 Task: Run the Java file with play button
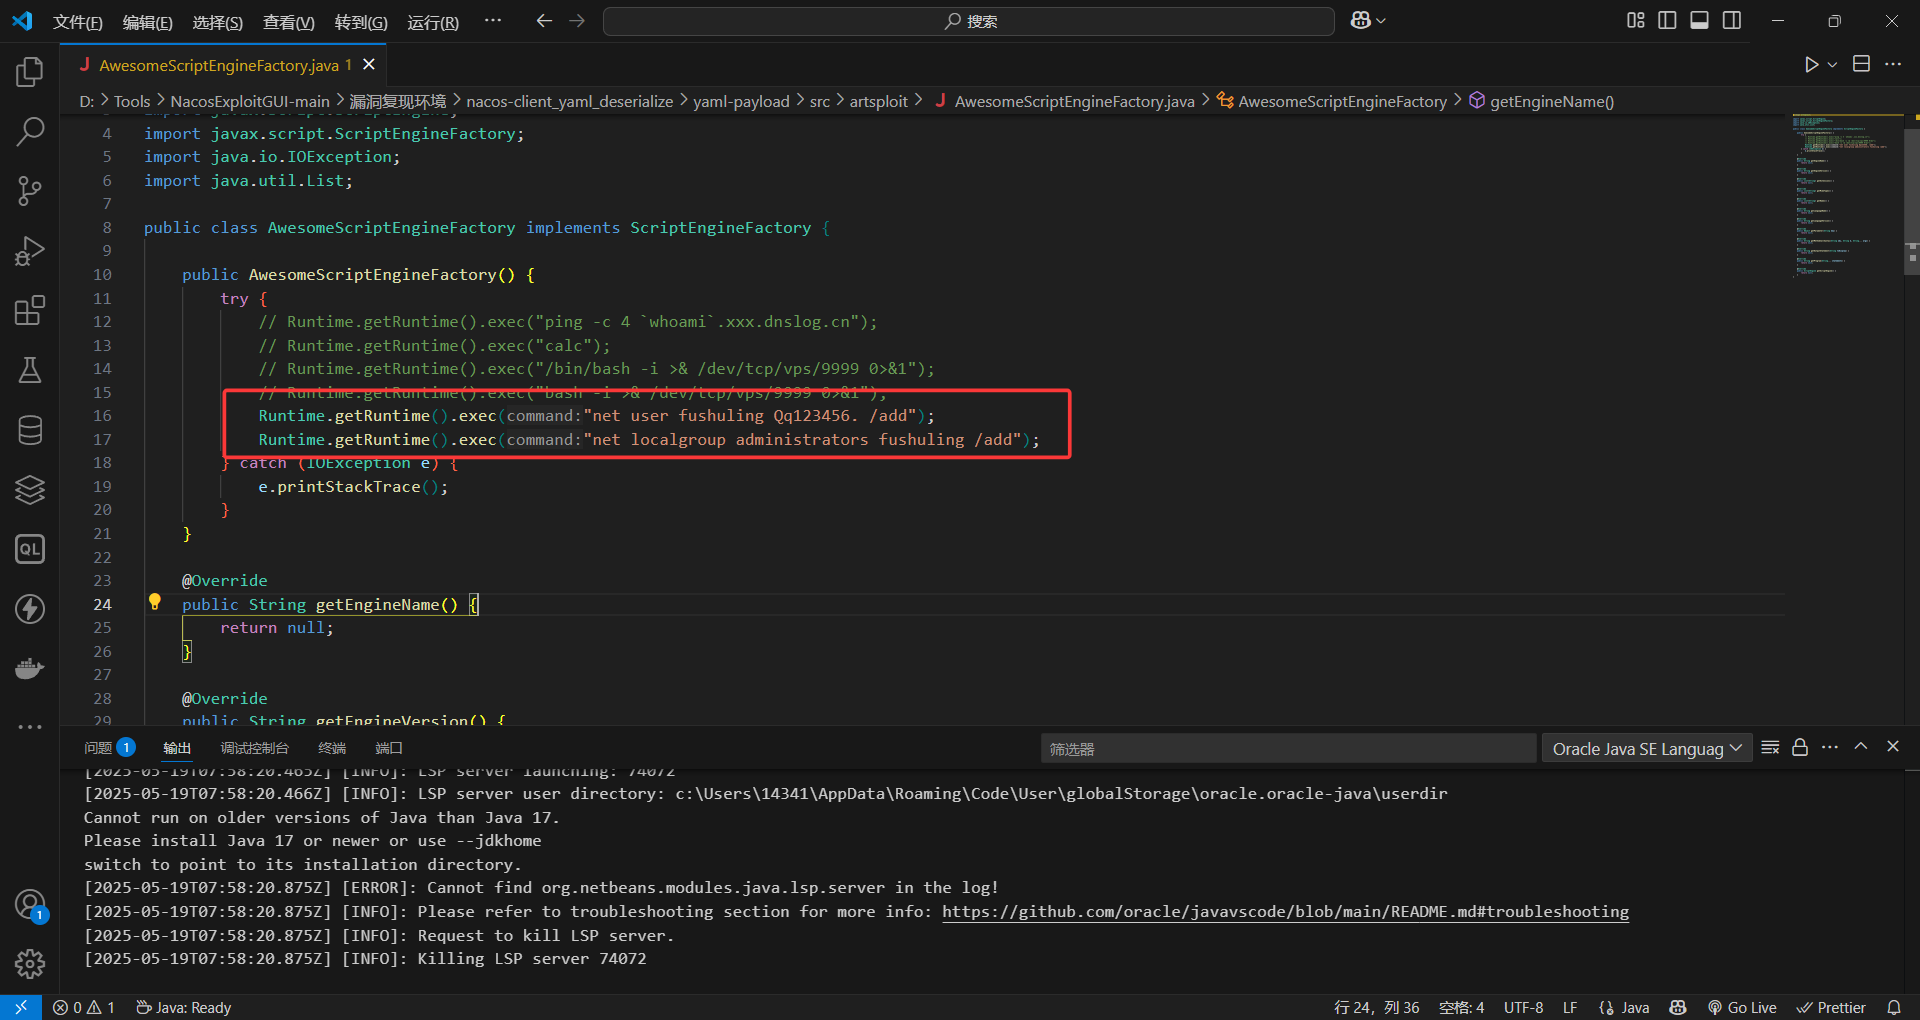click(1811, 64)
